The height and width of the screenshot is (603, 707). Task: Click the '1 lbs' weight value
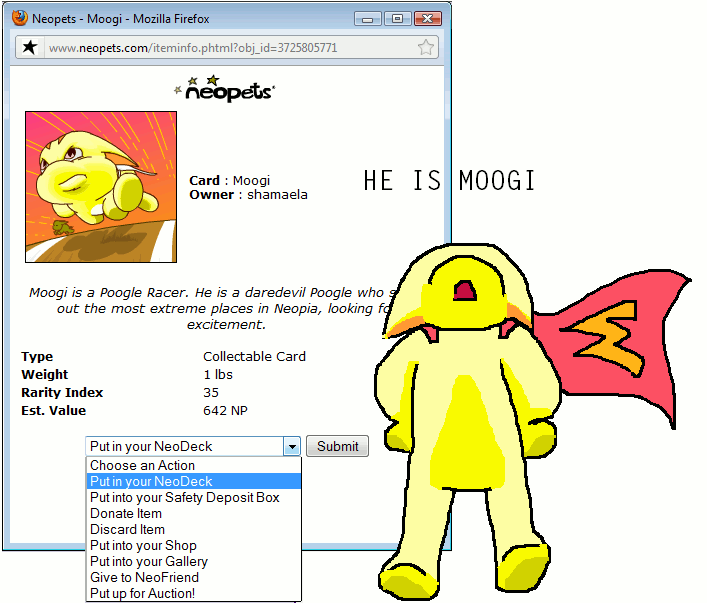(x=218, y=374)
